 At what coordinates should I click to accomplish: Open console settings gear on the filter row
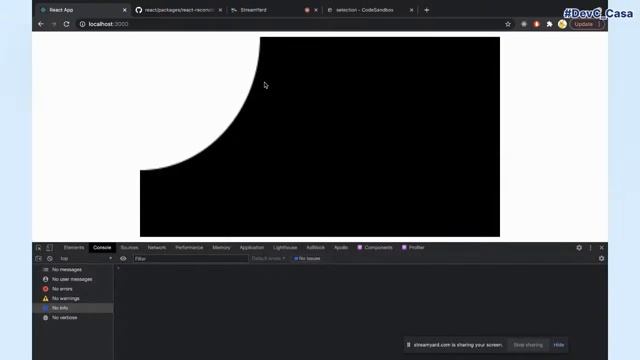(601, 258)
